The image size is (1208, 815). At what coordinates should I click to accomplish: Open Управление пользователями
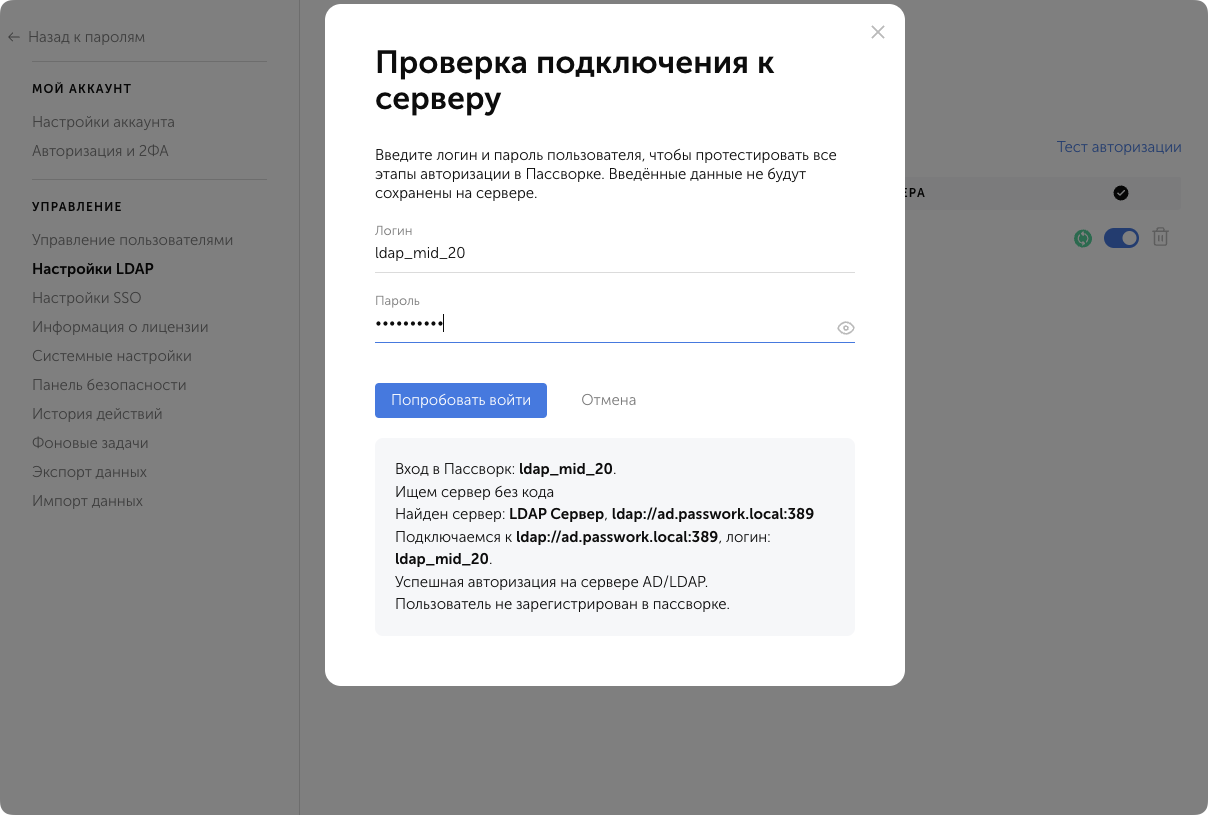(x=132, y=240)
